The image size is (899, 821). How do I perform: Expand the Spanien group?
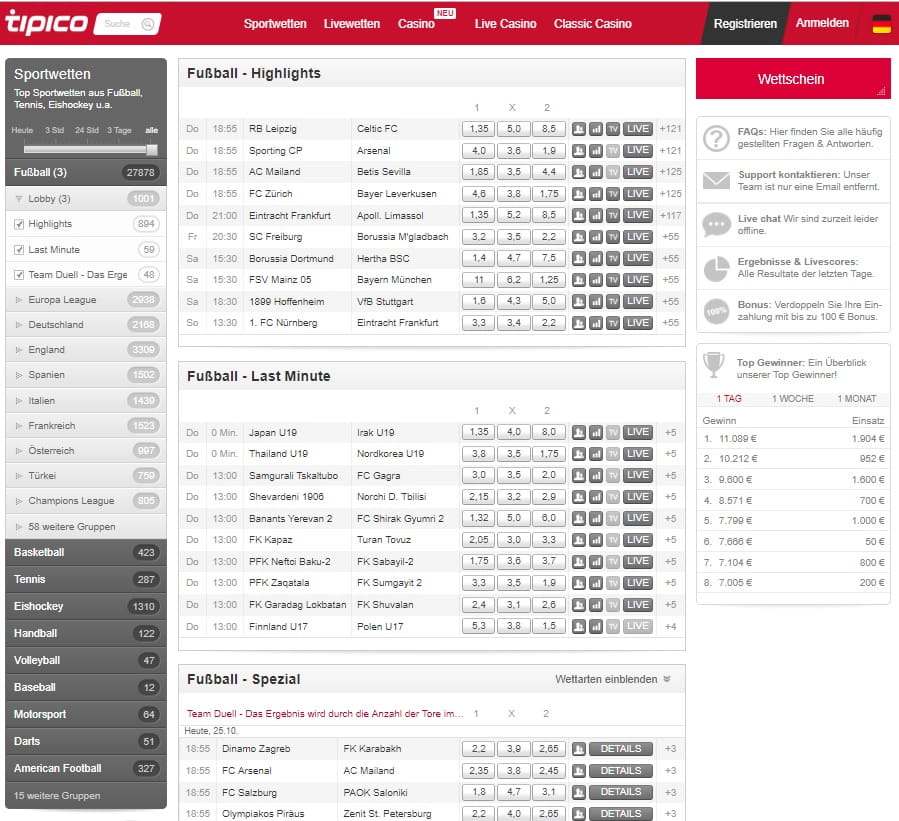[19, 375]
